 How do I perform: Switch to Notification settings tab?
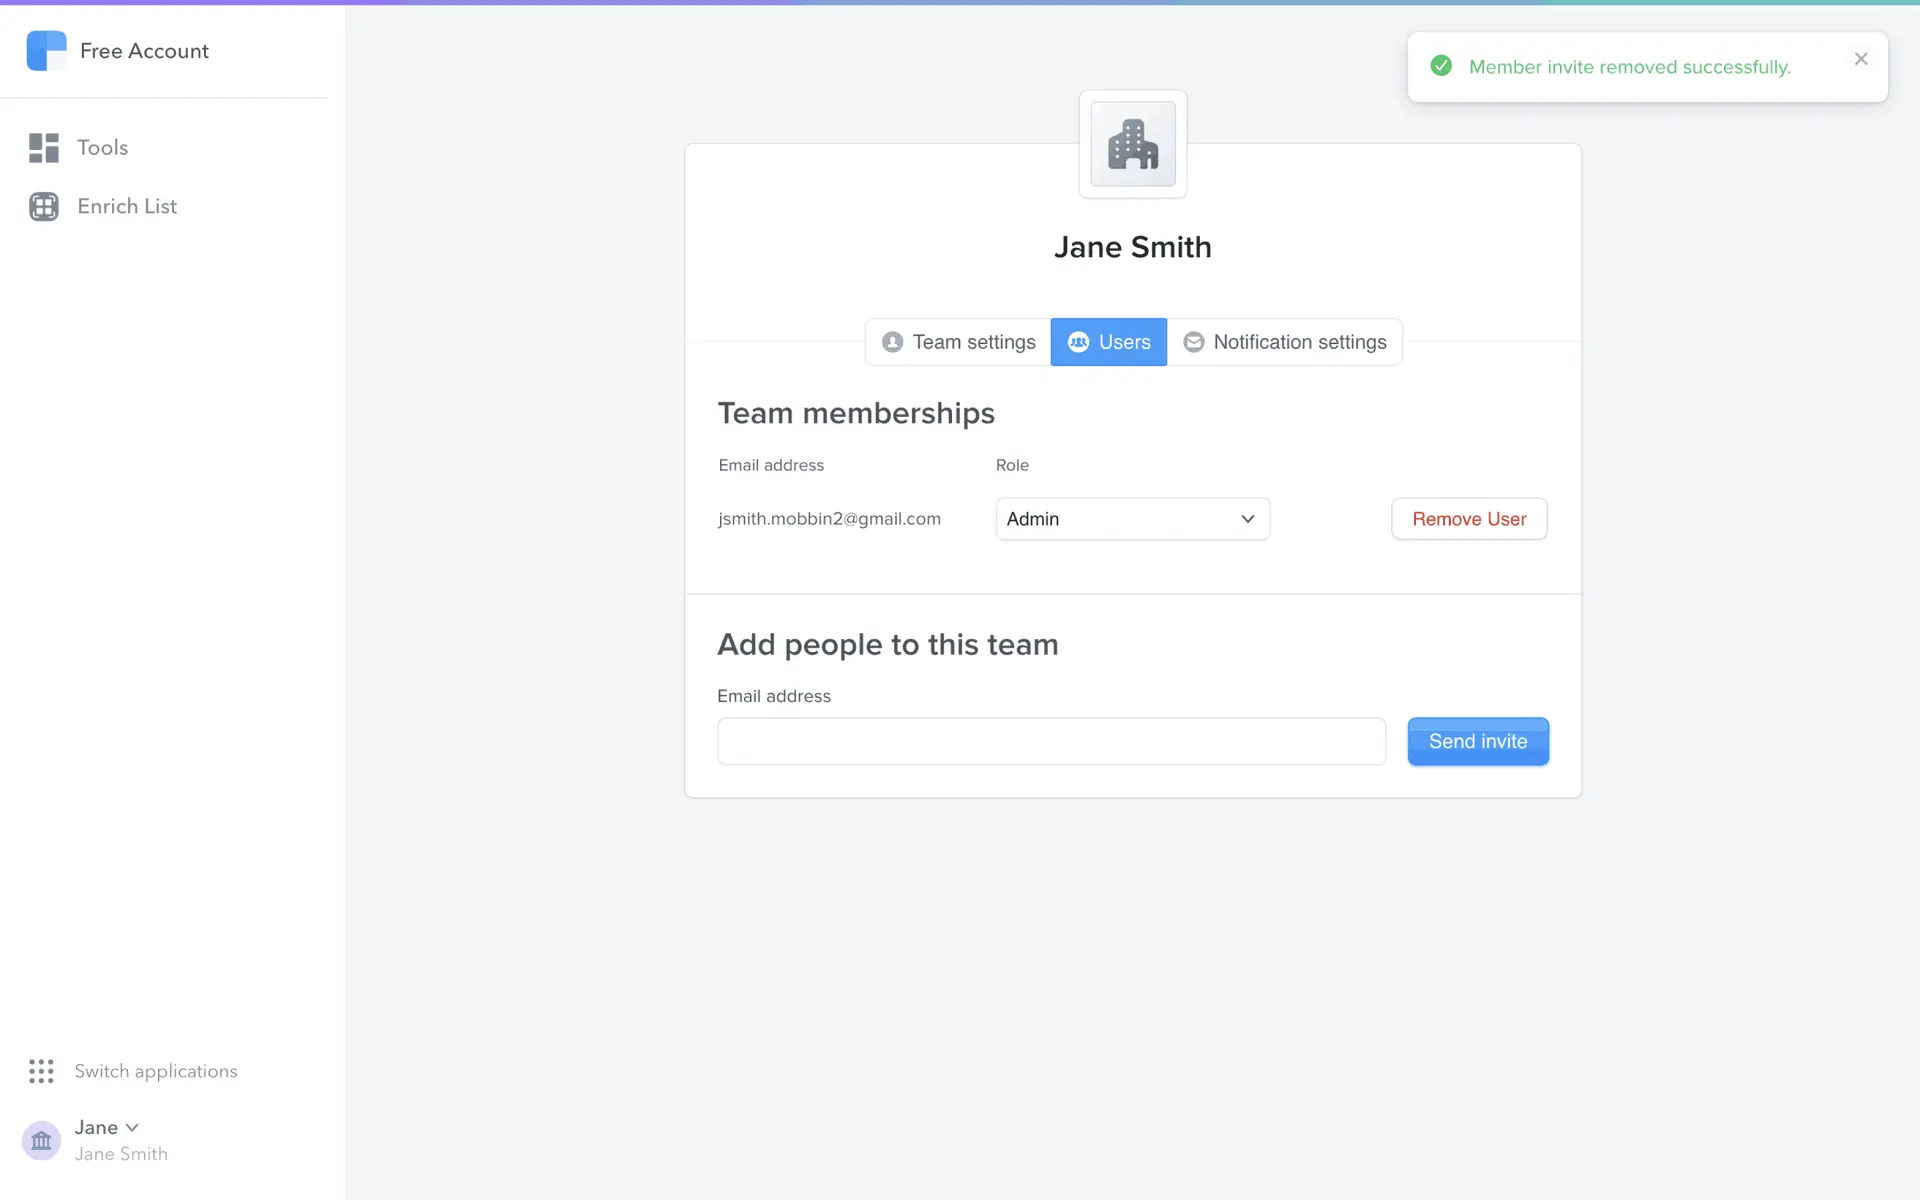[x=1285, y=342]
